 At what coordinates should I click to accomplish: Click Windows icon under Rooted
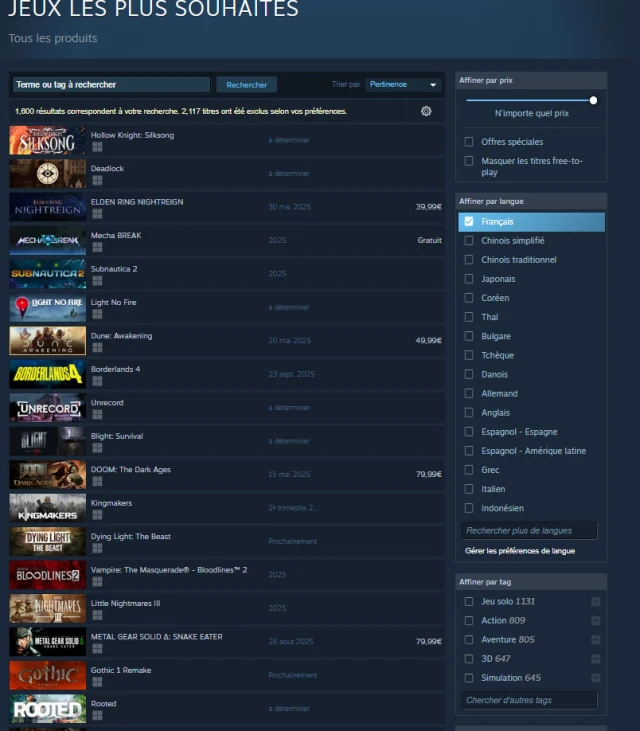[x=97, y=716]
